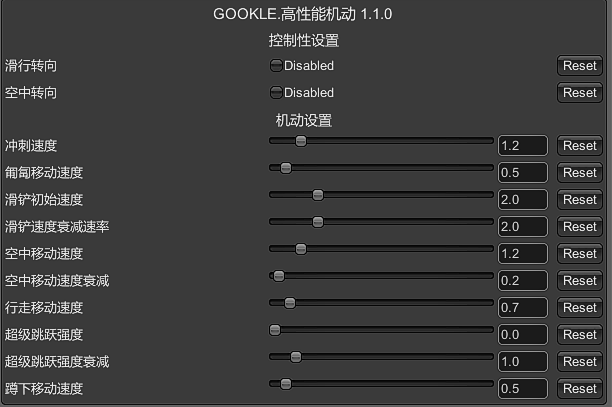Image resolution: width=612 pixels, height=407 pixels.
Task: Toggle the 滑行转向 Disabled checkbox
Action: click(276, 66)
